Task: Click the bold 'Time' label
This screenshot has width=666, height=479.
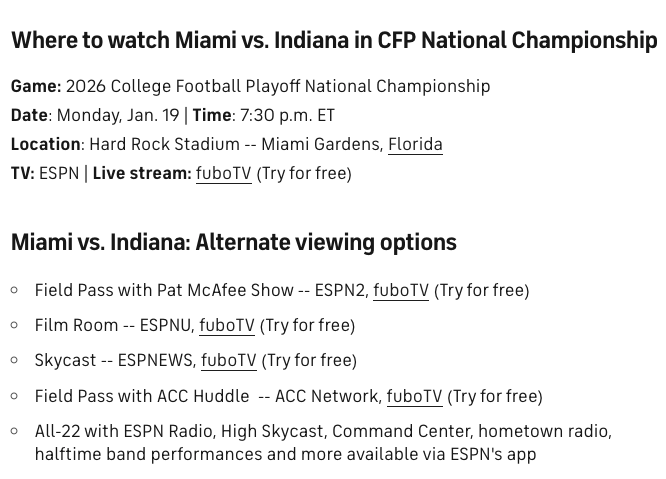Action: [x=211, y=115]
